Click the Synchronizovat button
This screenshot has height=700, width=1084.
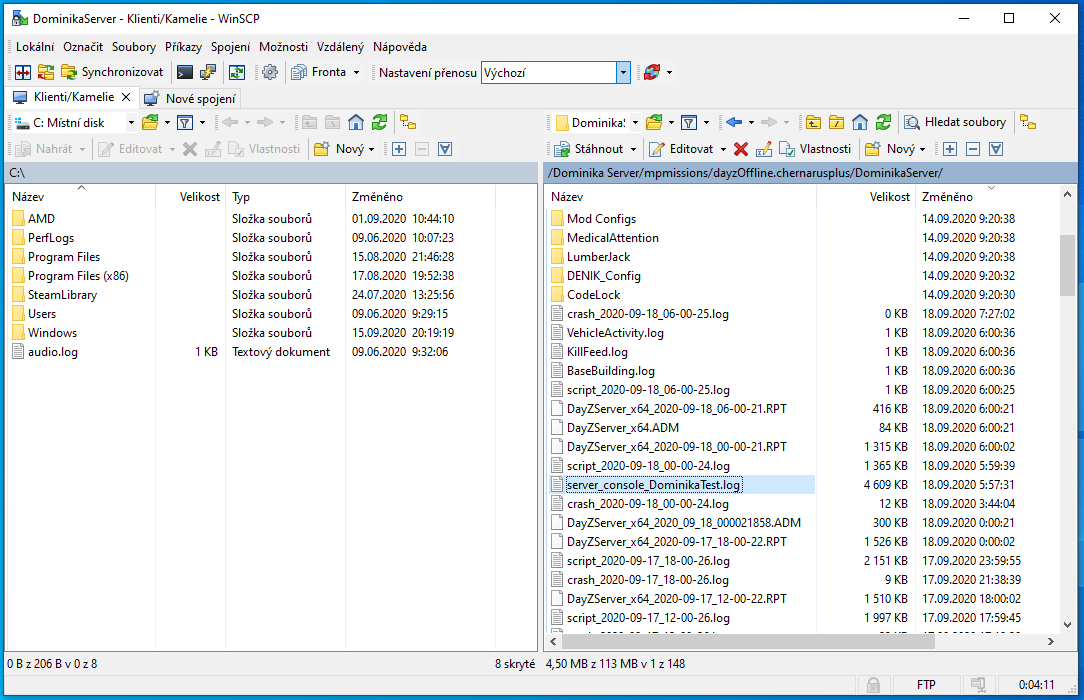112,72
